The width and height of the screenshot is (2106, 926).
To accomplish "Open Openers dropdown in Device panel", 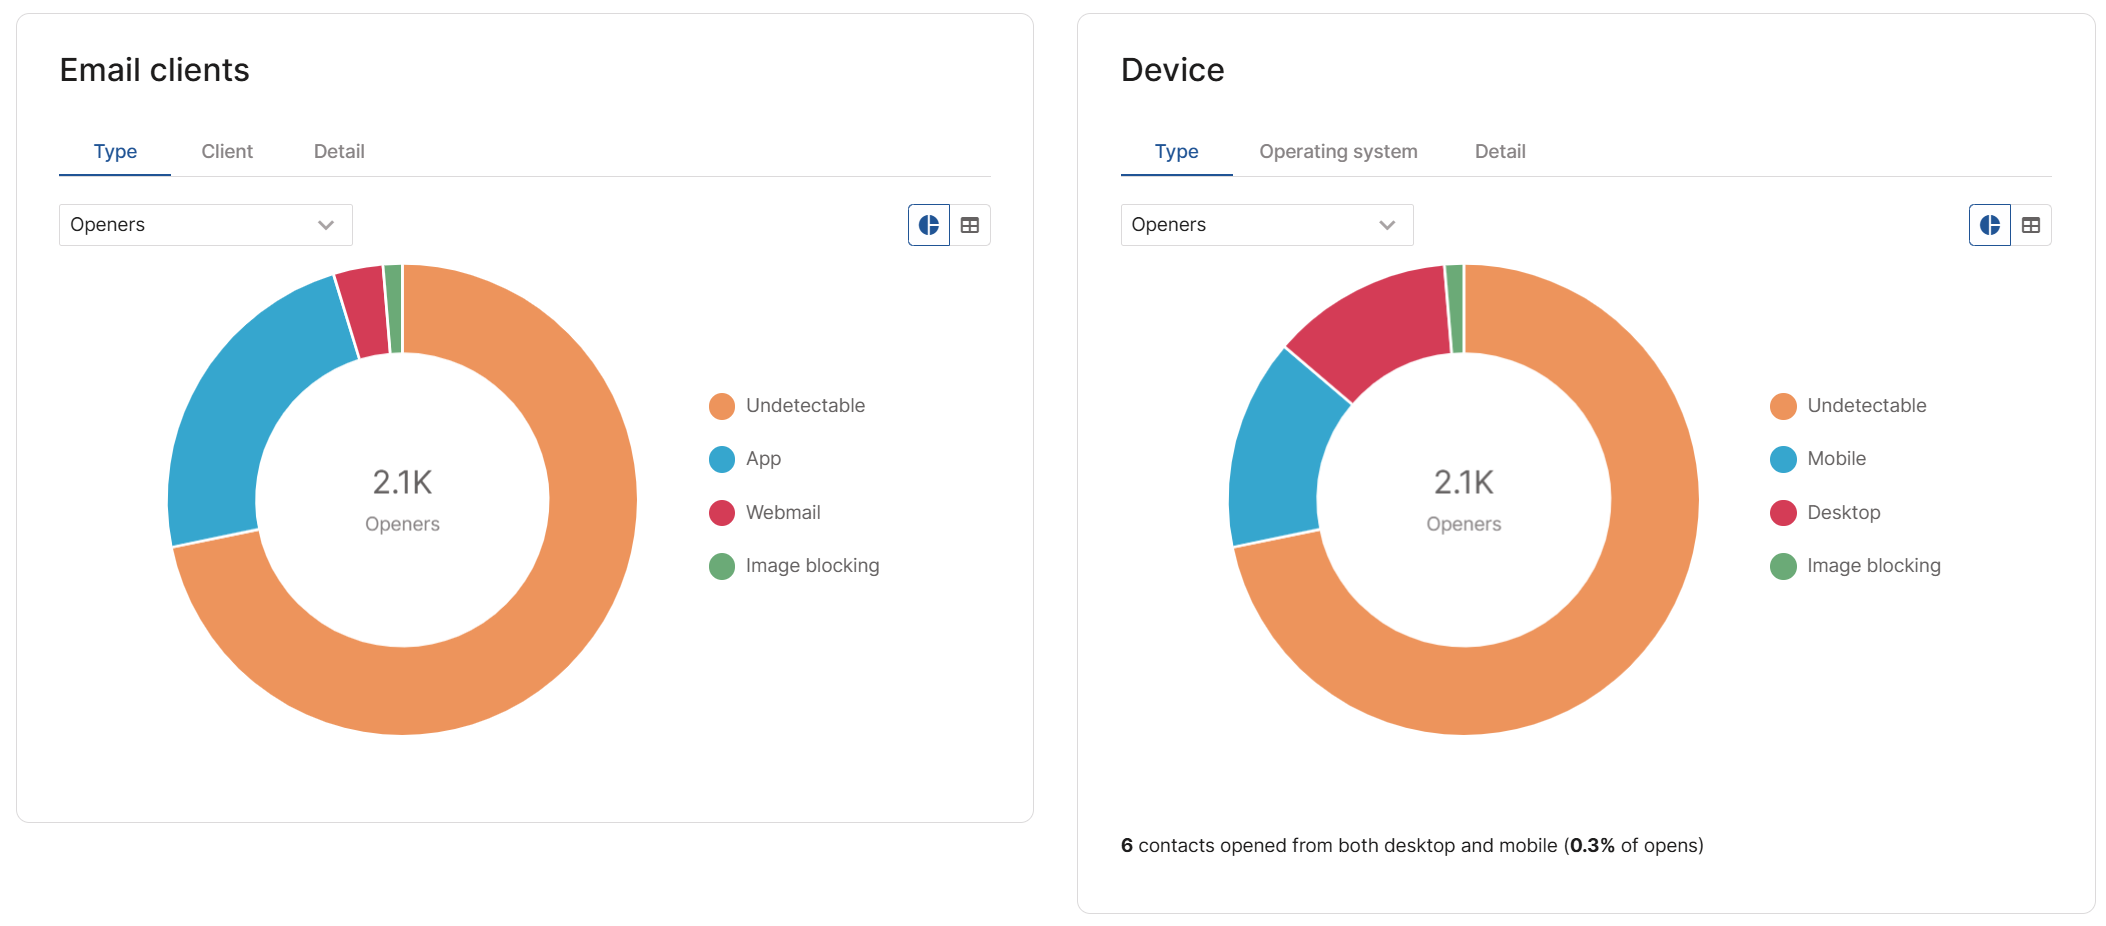I will (1267, 225).
